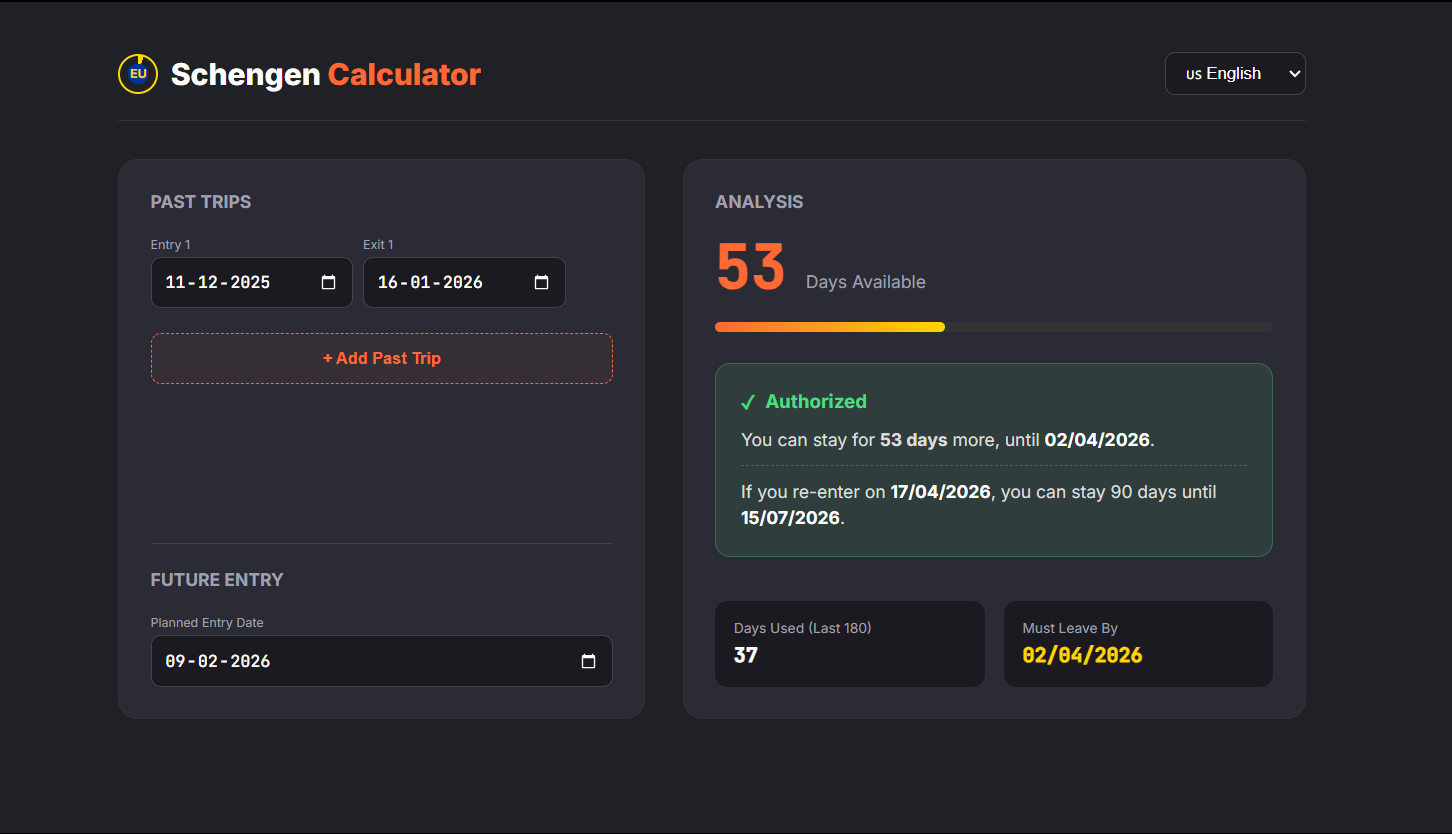Click the green Authorized checkmark icon

[x=748, y=402]
